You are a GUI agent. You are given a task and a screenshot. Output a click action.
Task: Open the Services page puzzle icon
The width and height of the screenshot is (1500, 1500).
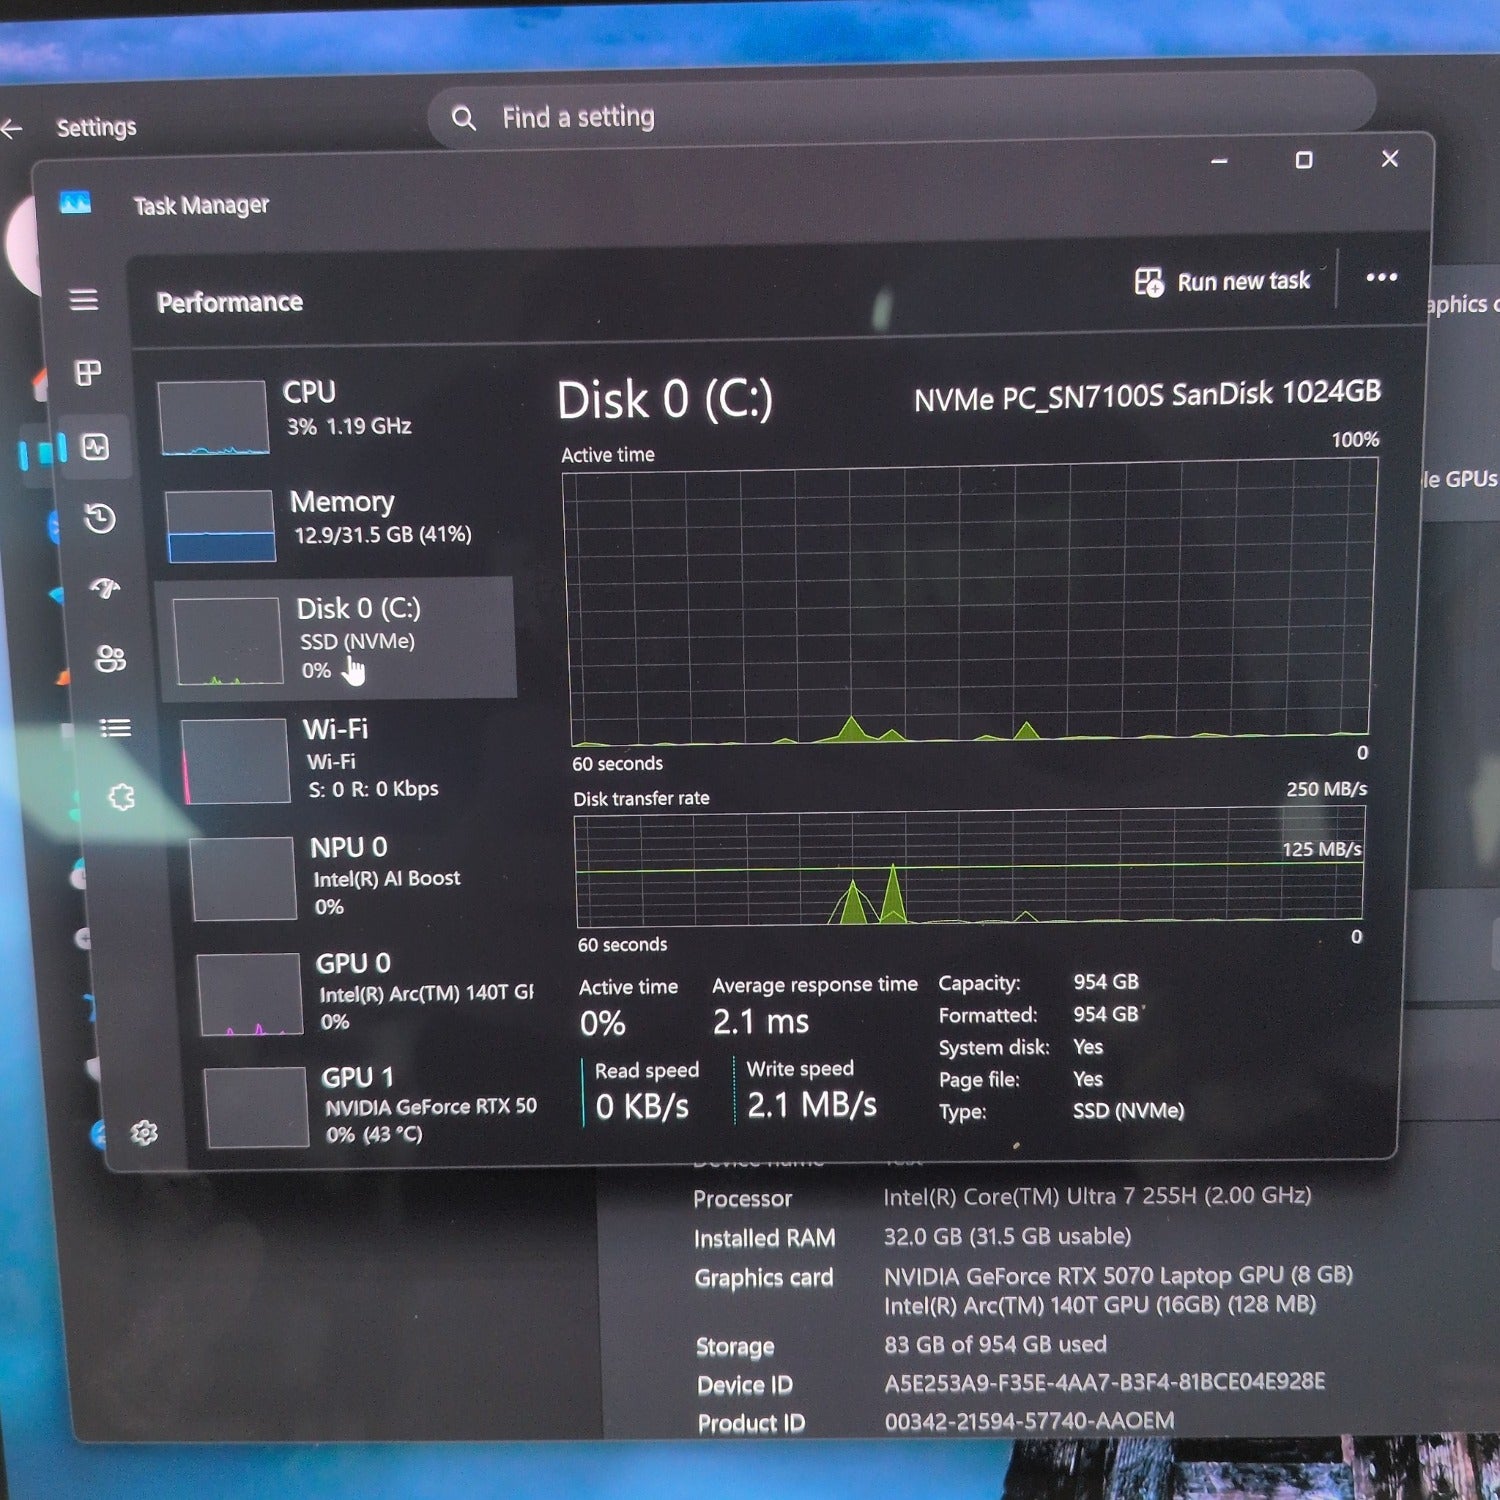pos(121,797)
